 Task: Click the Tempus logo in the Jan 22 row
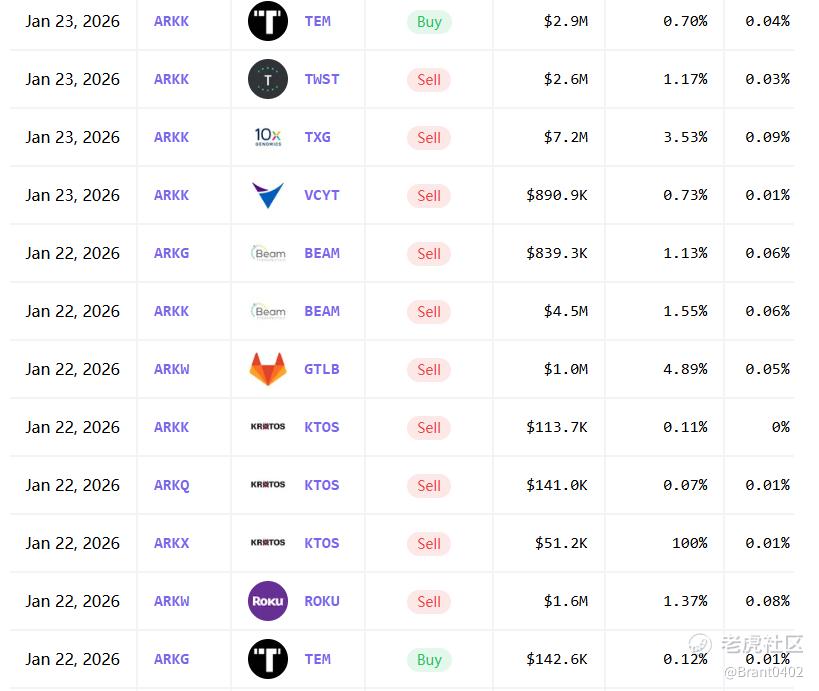click(x=268, y=659)
